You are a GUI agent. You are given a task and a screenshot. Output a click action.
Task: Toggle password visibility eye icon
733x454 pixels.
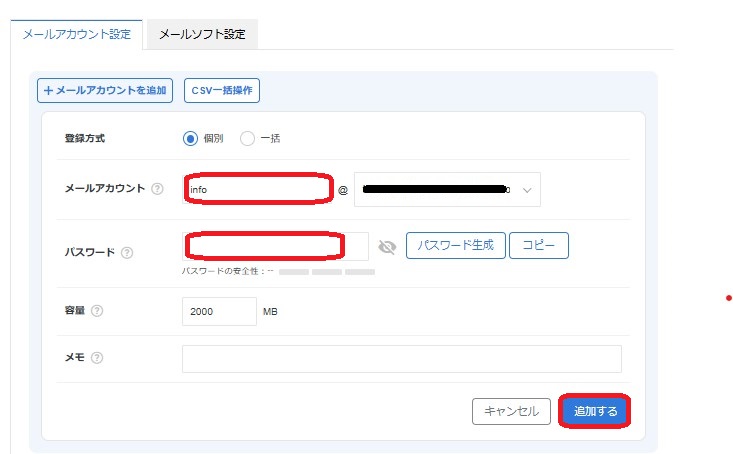387,246
